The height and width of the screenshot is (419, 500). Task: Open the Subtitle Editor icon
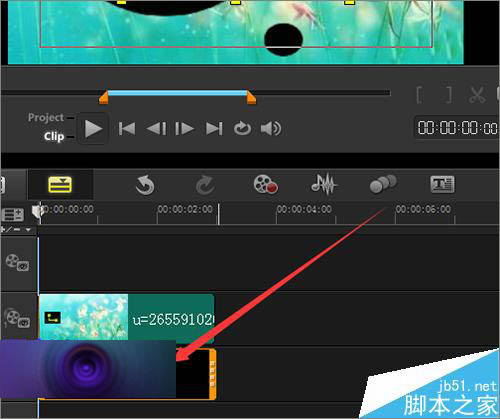tap(442, 184)
